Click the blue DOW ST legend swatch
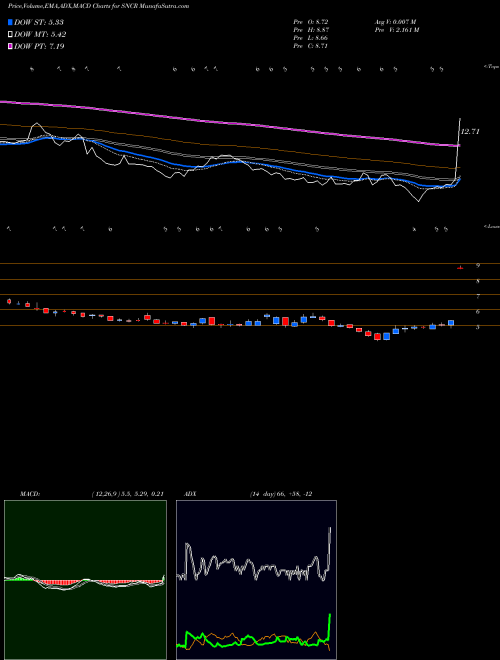The width and height of the screenshot is (500, 660). click(11, 22)
